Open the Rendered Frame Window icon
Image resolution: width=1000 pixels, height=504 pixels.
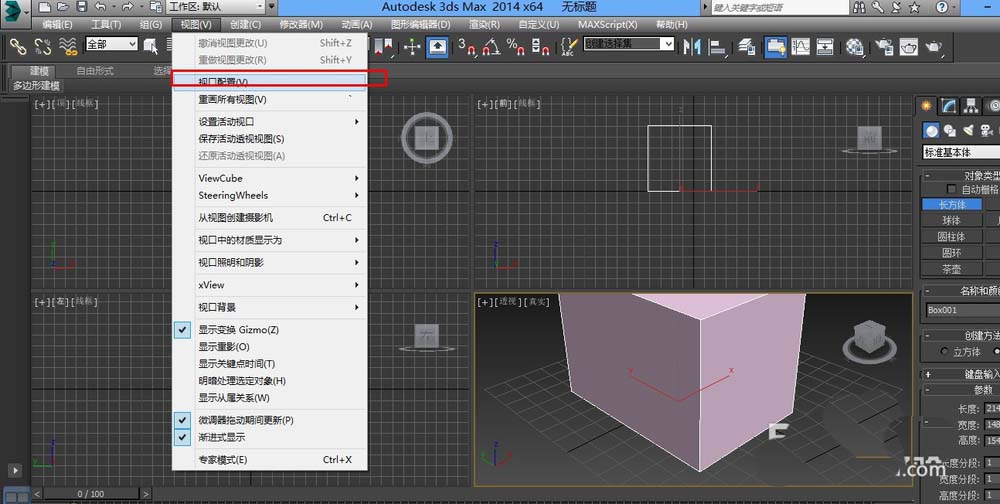tap(909, 47)
